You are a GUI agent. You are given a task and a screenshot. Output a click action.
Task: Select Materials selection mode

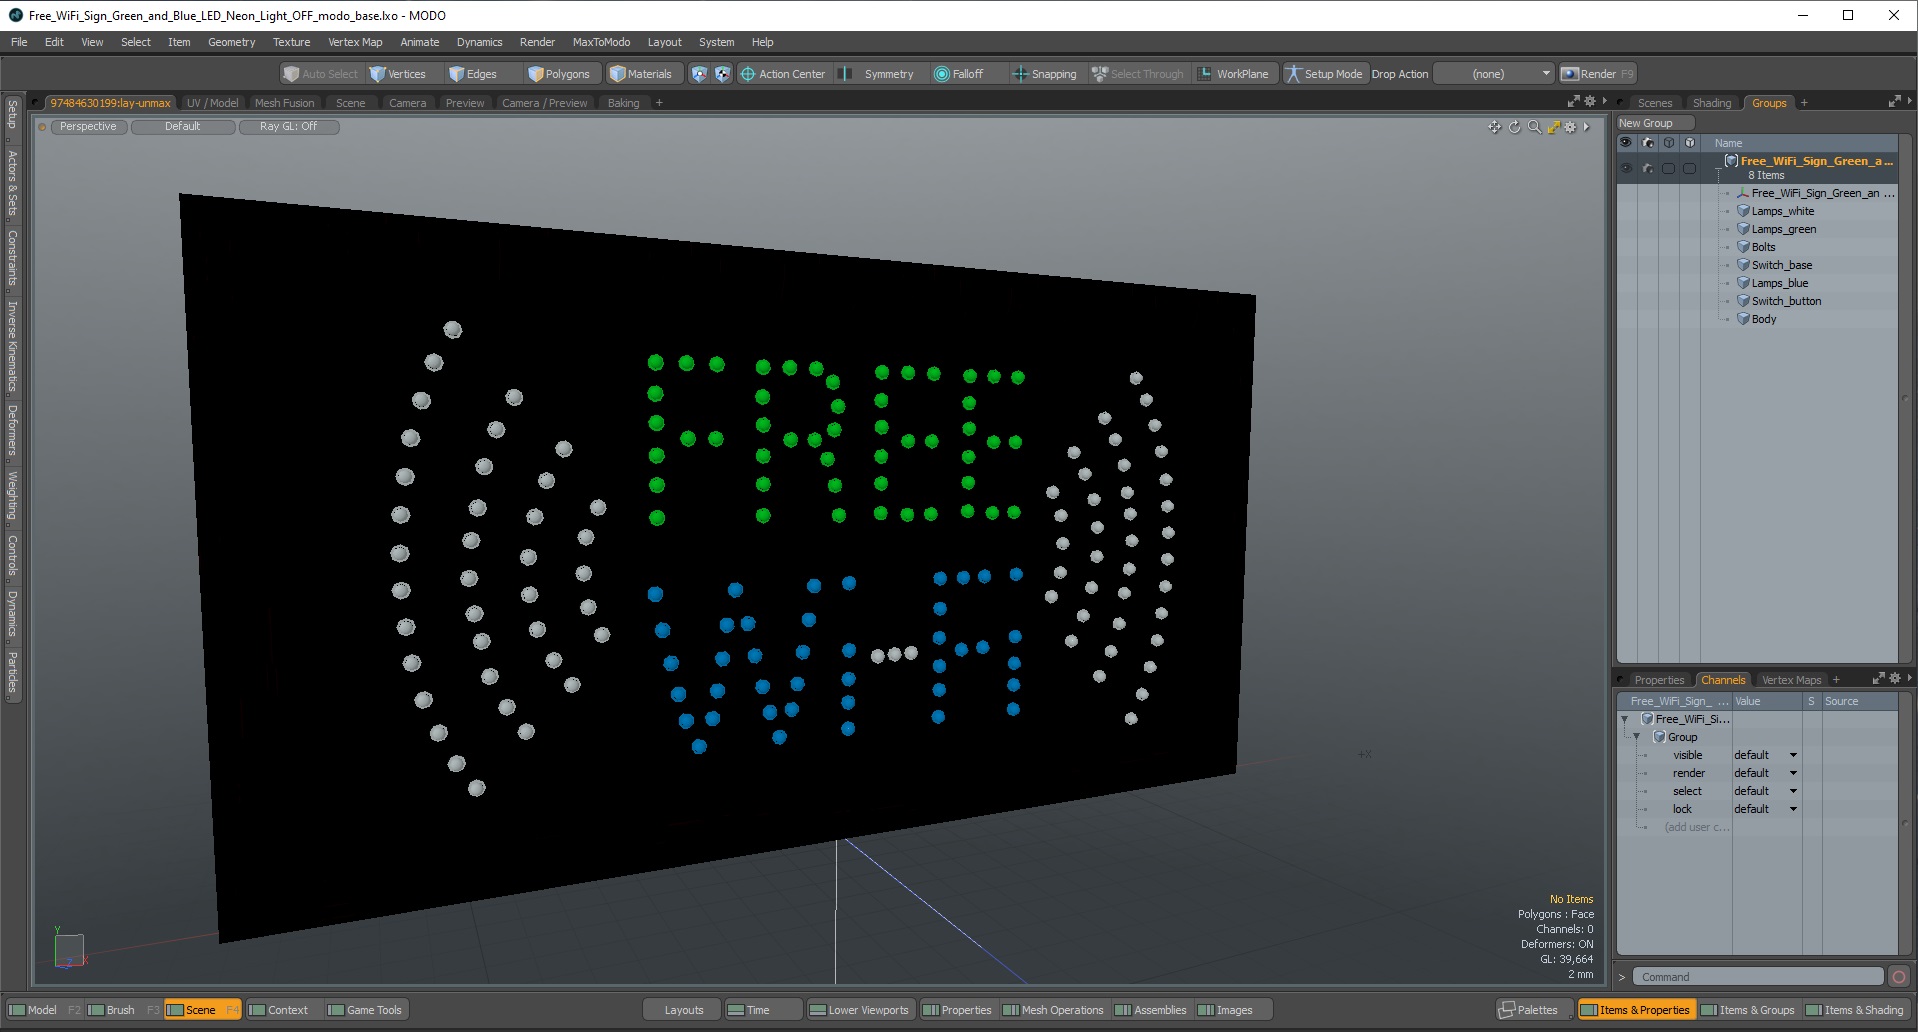(641, 74)
